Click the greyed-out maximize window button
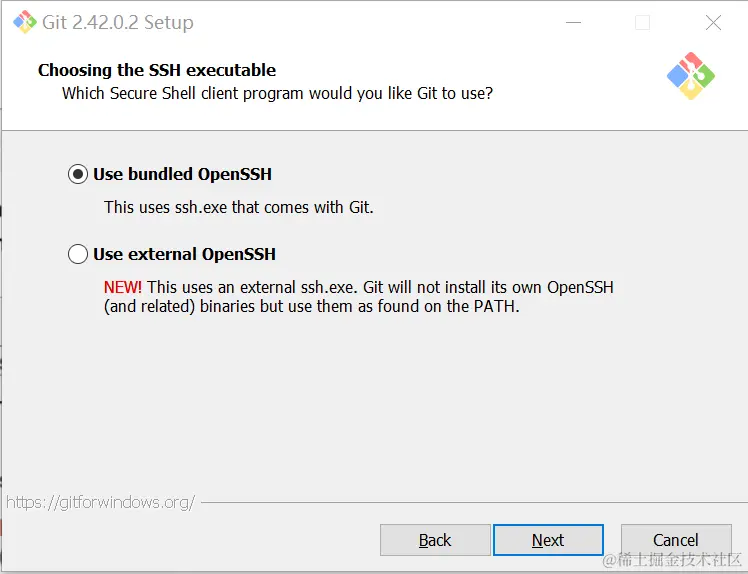Screen dimensions: 748x574 tap(643, 22)
